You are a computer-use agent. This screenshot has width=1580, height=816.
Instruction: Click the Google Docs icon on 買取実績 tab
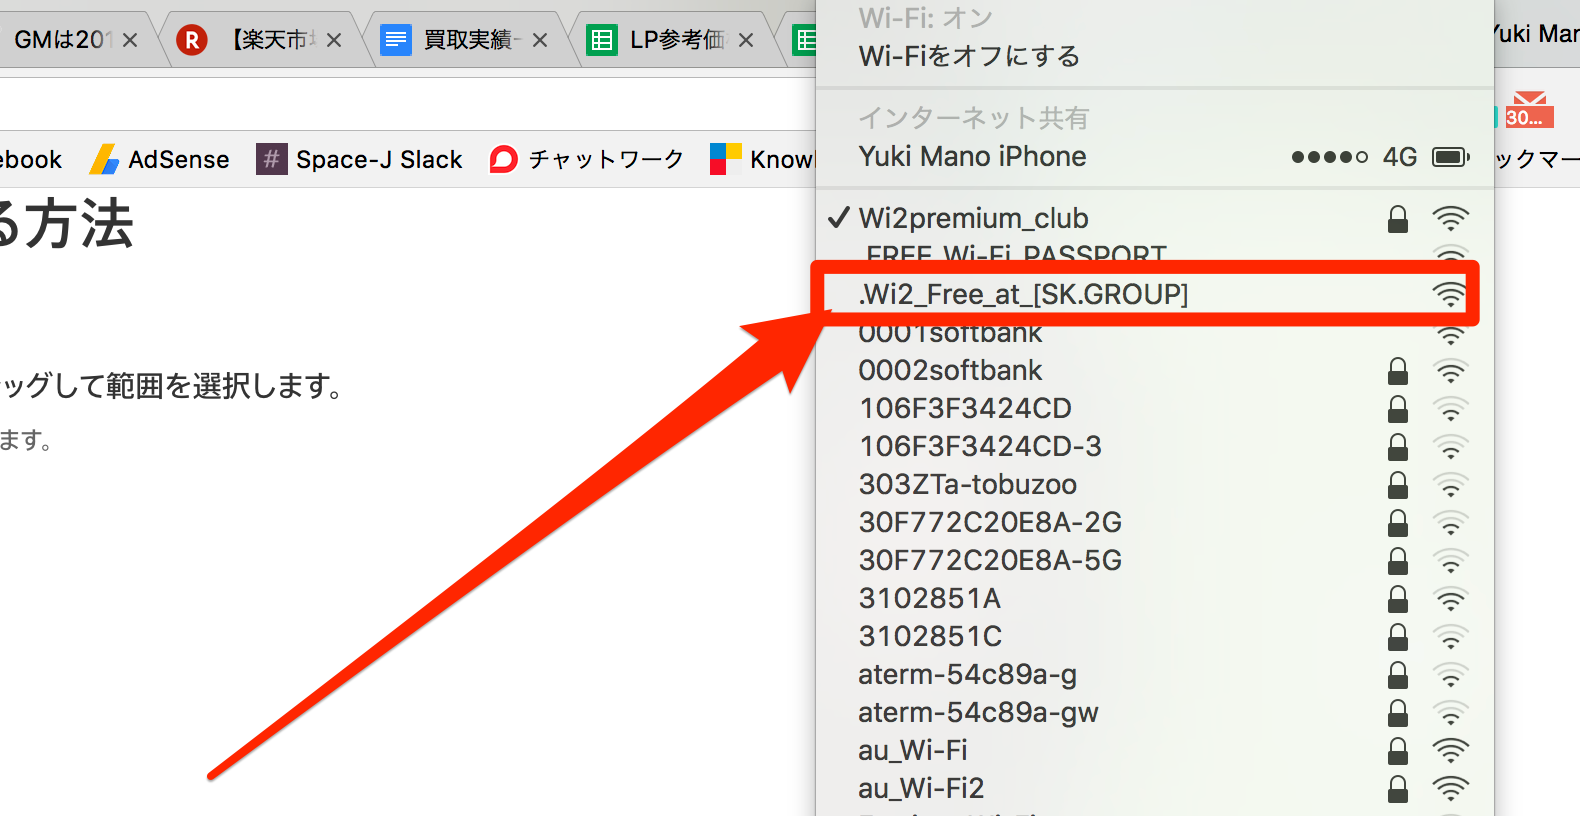pos(396,40)
